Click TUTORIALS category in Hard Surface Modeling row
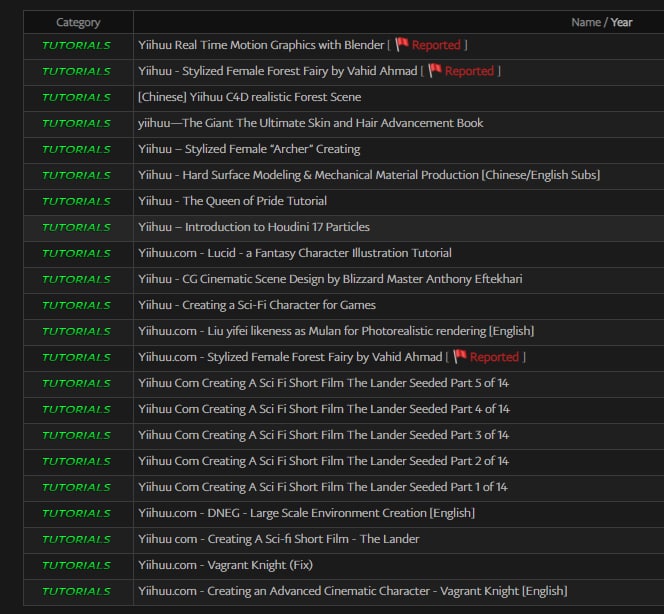The width and height of the screenshot is (664, 614). tap(77, 175)
